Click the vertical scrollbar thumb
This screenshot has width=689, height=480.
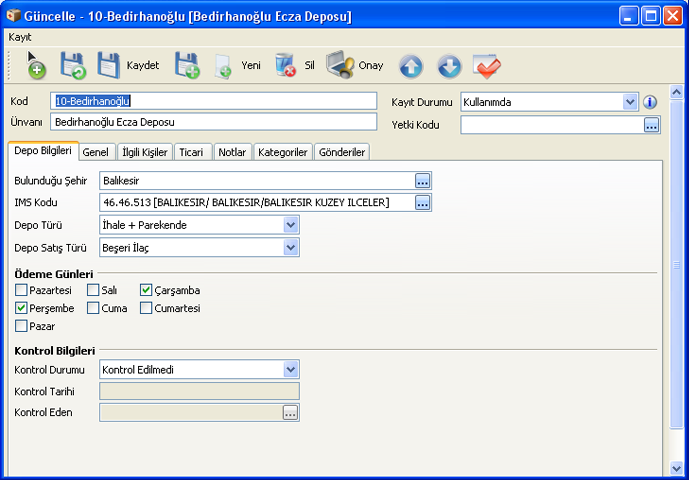point(676,264)
